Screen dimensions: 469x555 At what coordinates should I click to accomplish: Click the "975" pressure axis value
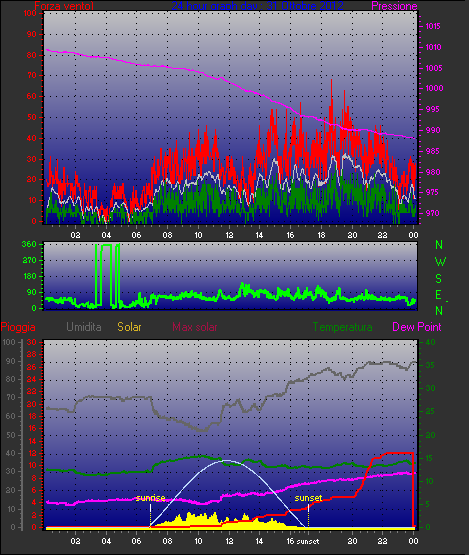click(432, 193)
